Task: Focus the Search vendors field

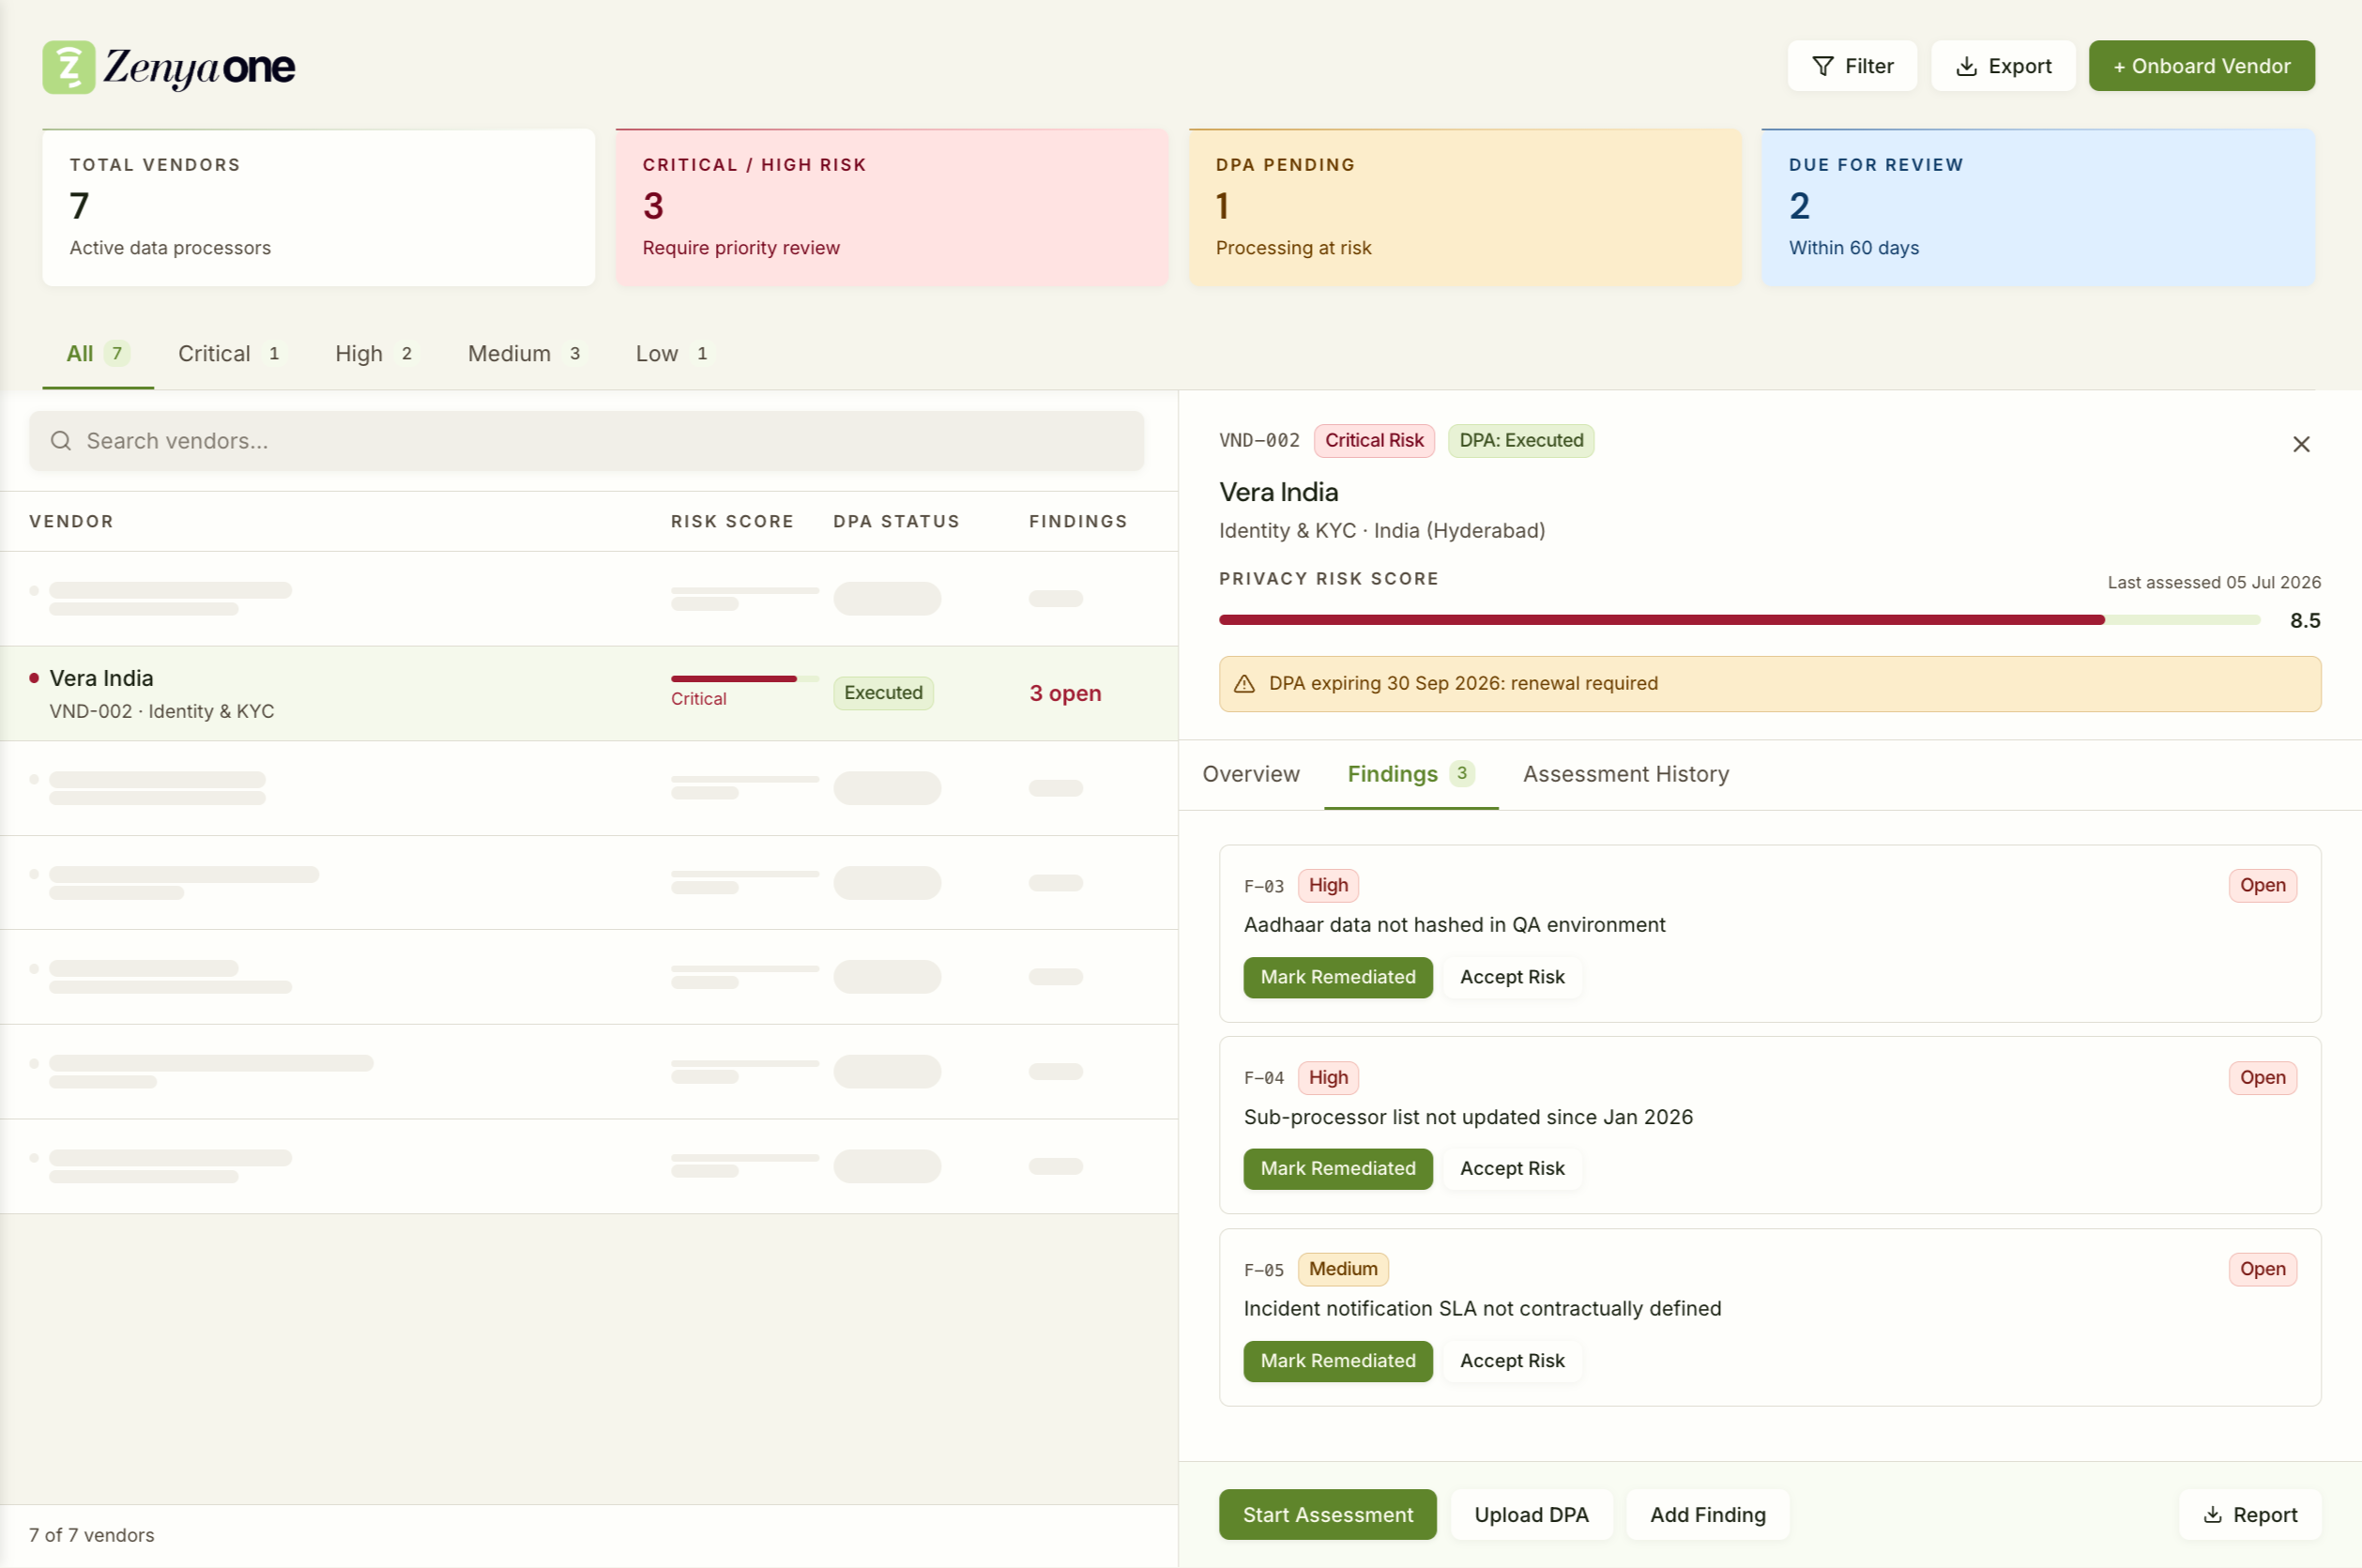Action: coord(586,441)
